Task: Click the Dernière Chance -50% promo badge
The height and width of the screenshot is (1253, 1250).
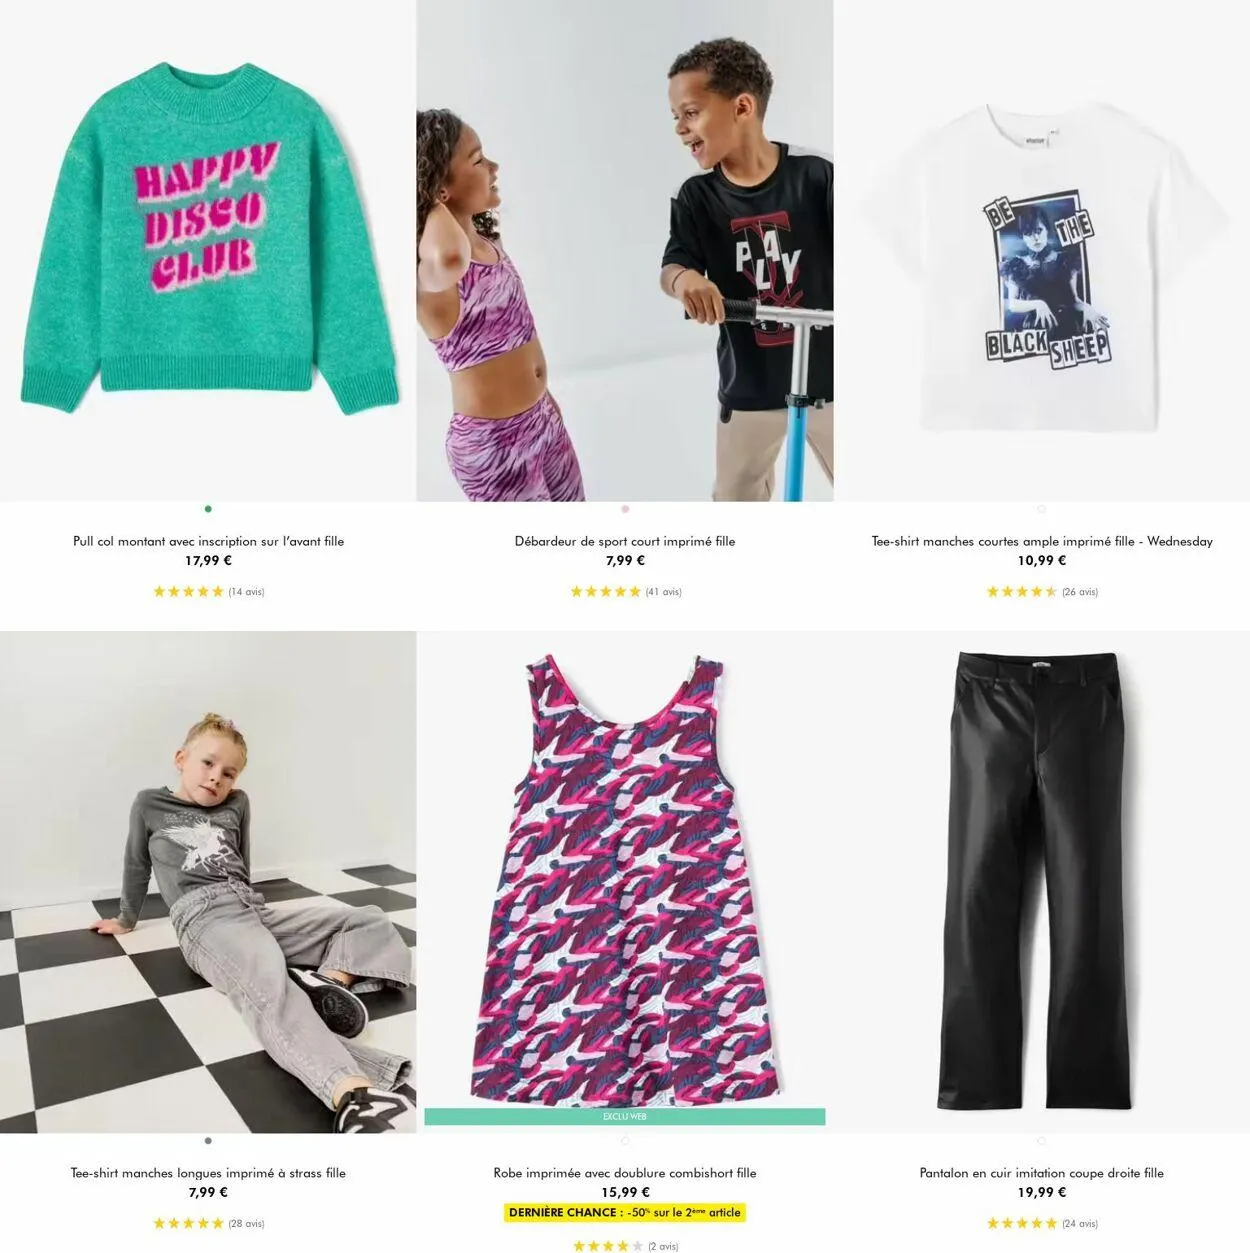Action: tap(625, 1212)
